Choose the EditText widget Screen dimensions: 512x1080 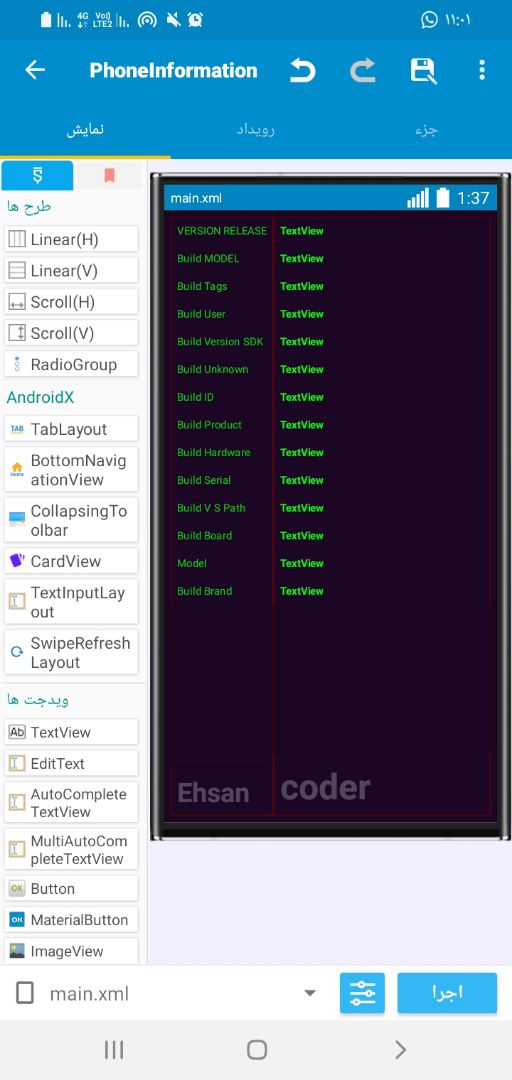coord(71,763)
